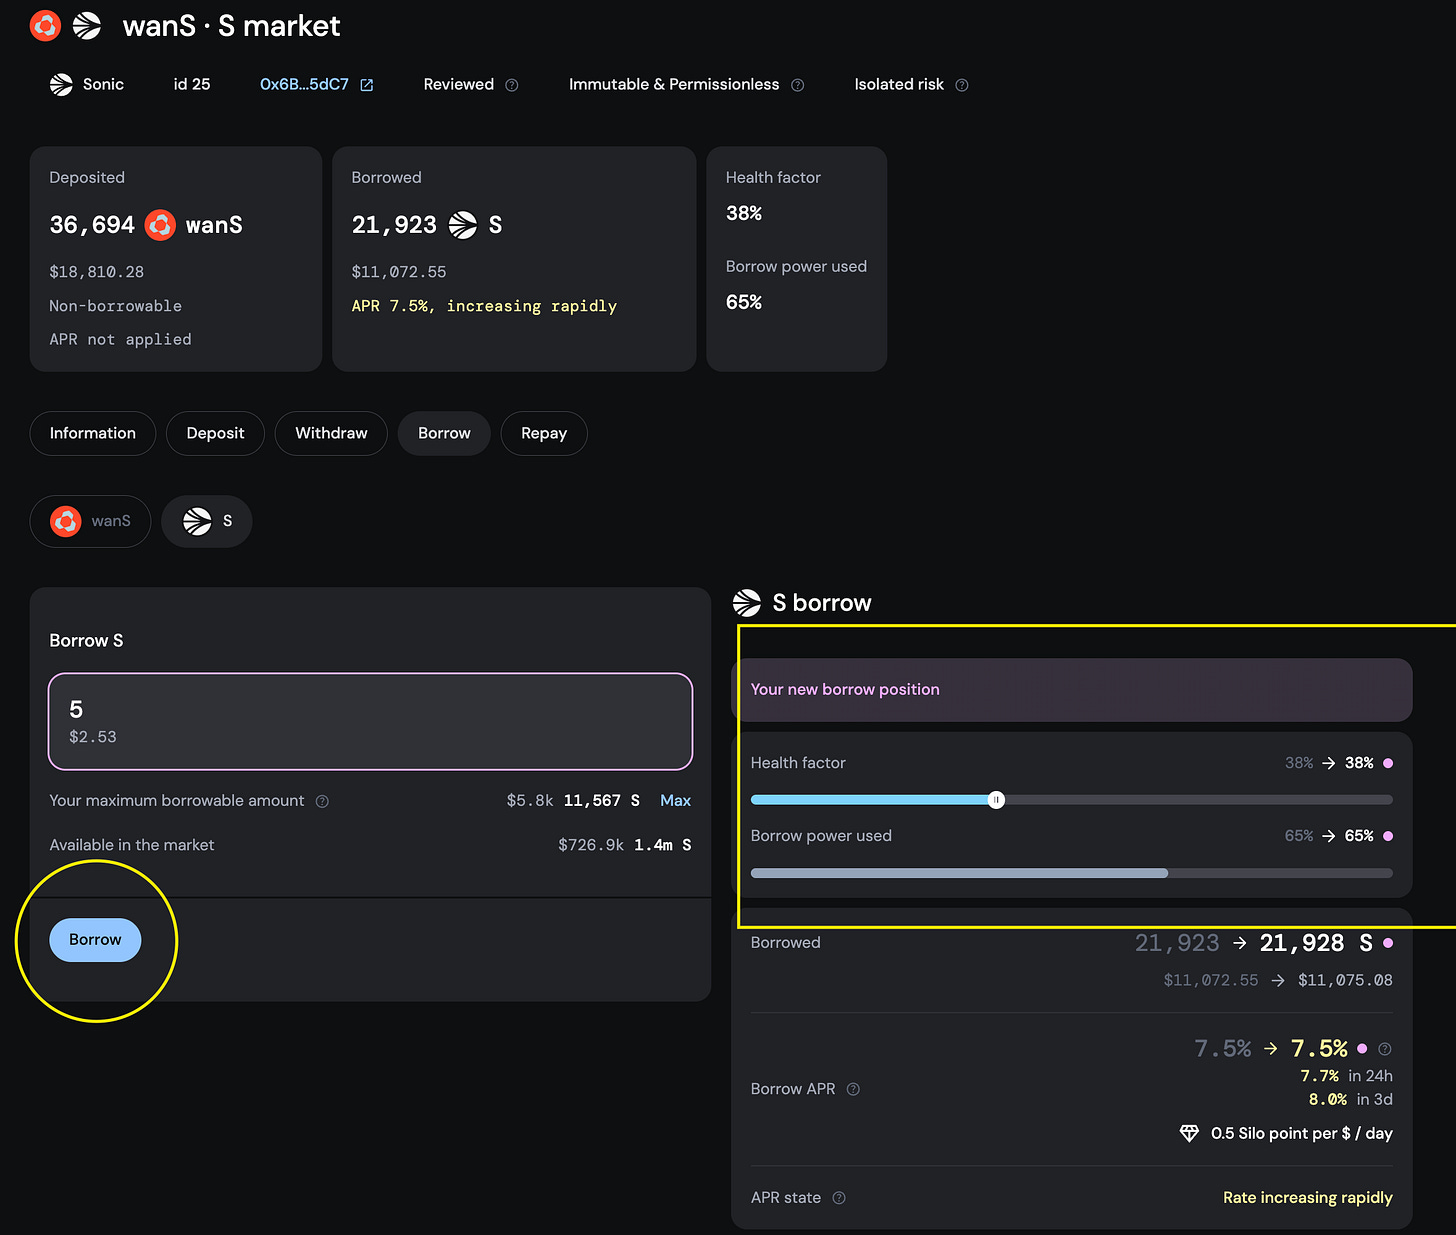Click the Max link

pos(675,801)
